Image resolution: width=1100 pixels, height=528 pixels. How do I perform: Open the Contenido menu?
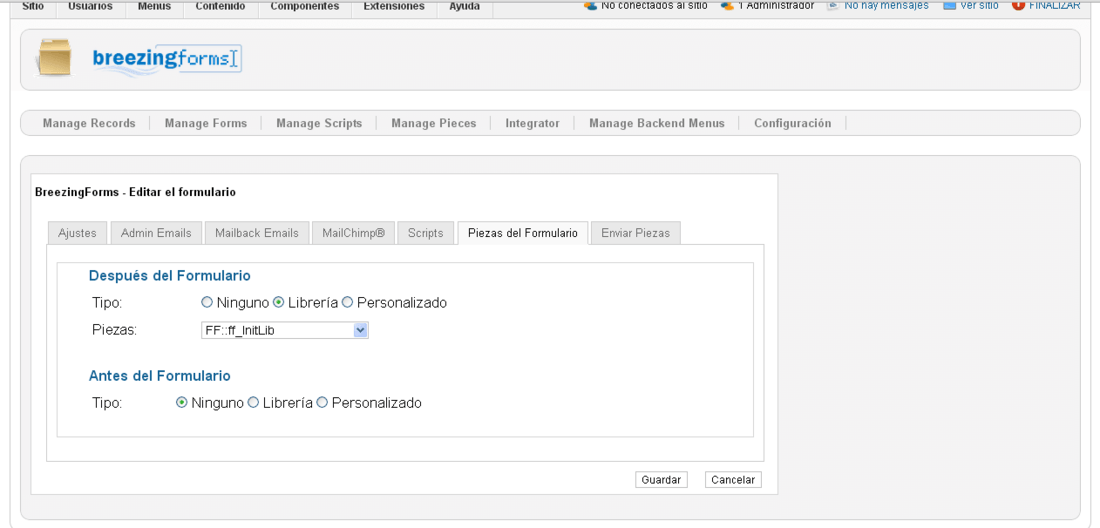pos(220,6)
